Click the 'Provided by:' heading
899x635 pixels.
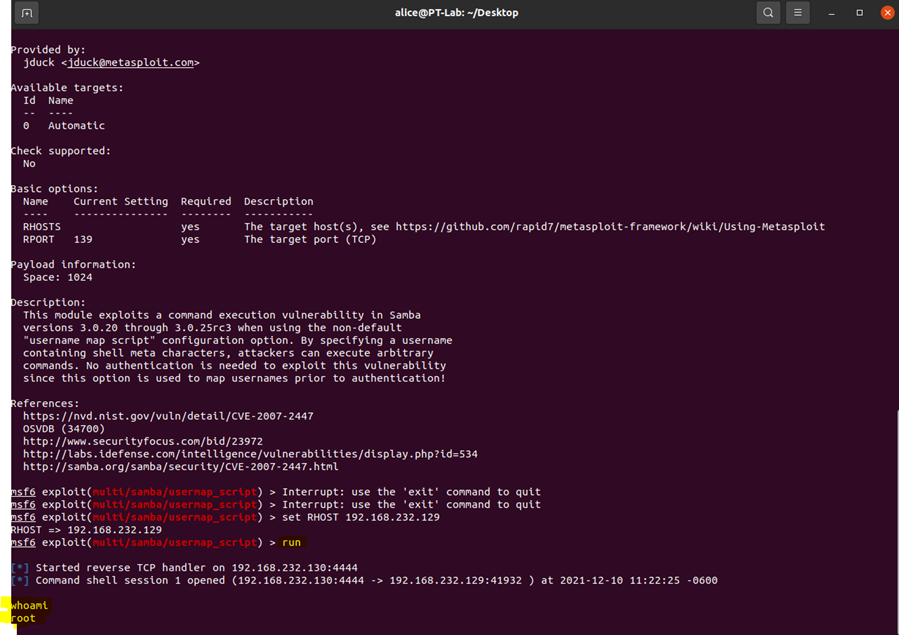48,50
